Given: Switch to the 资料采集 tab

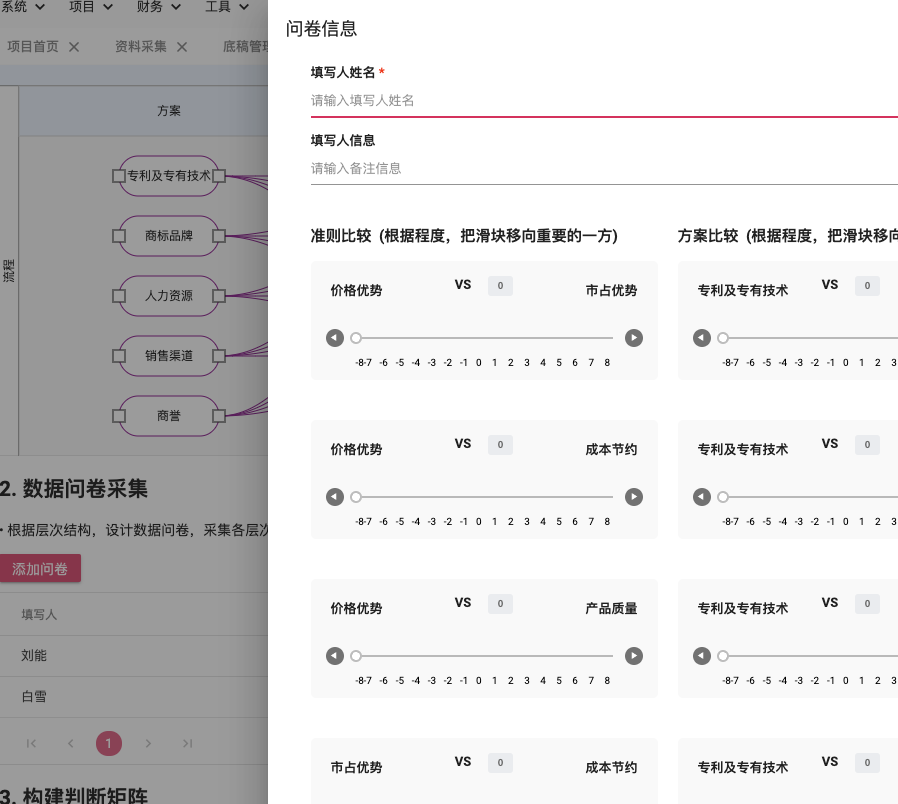Looking at the screenshot, I should (140, 47).
